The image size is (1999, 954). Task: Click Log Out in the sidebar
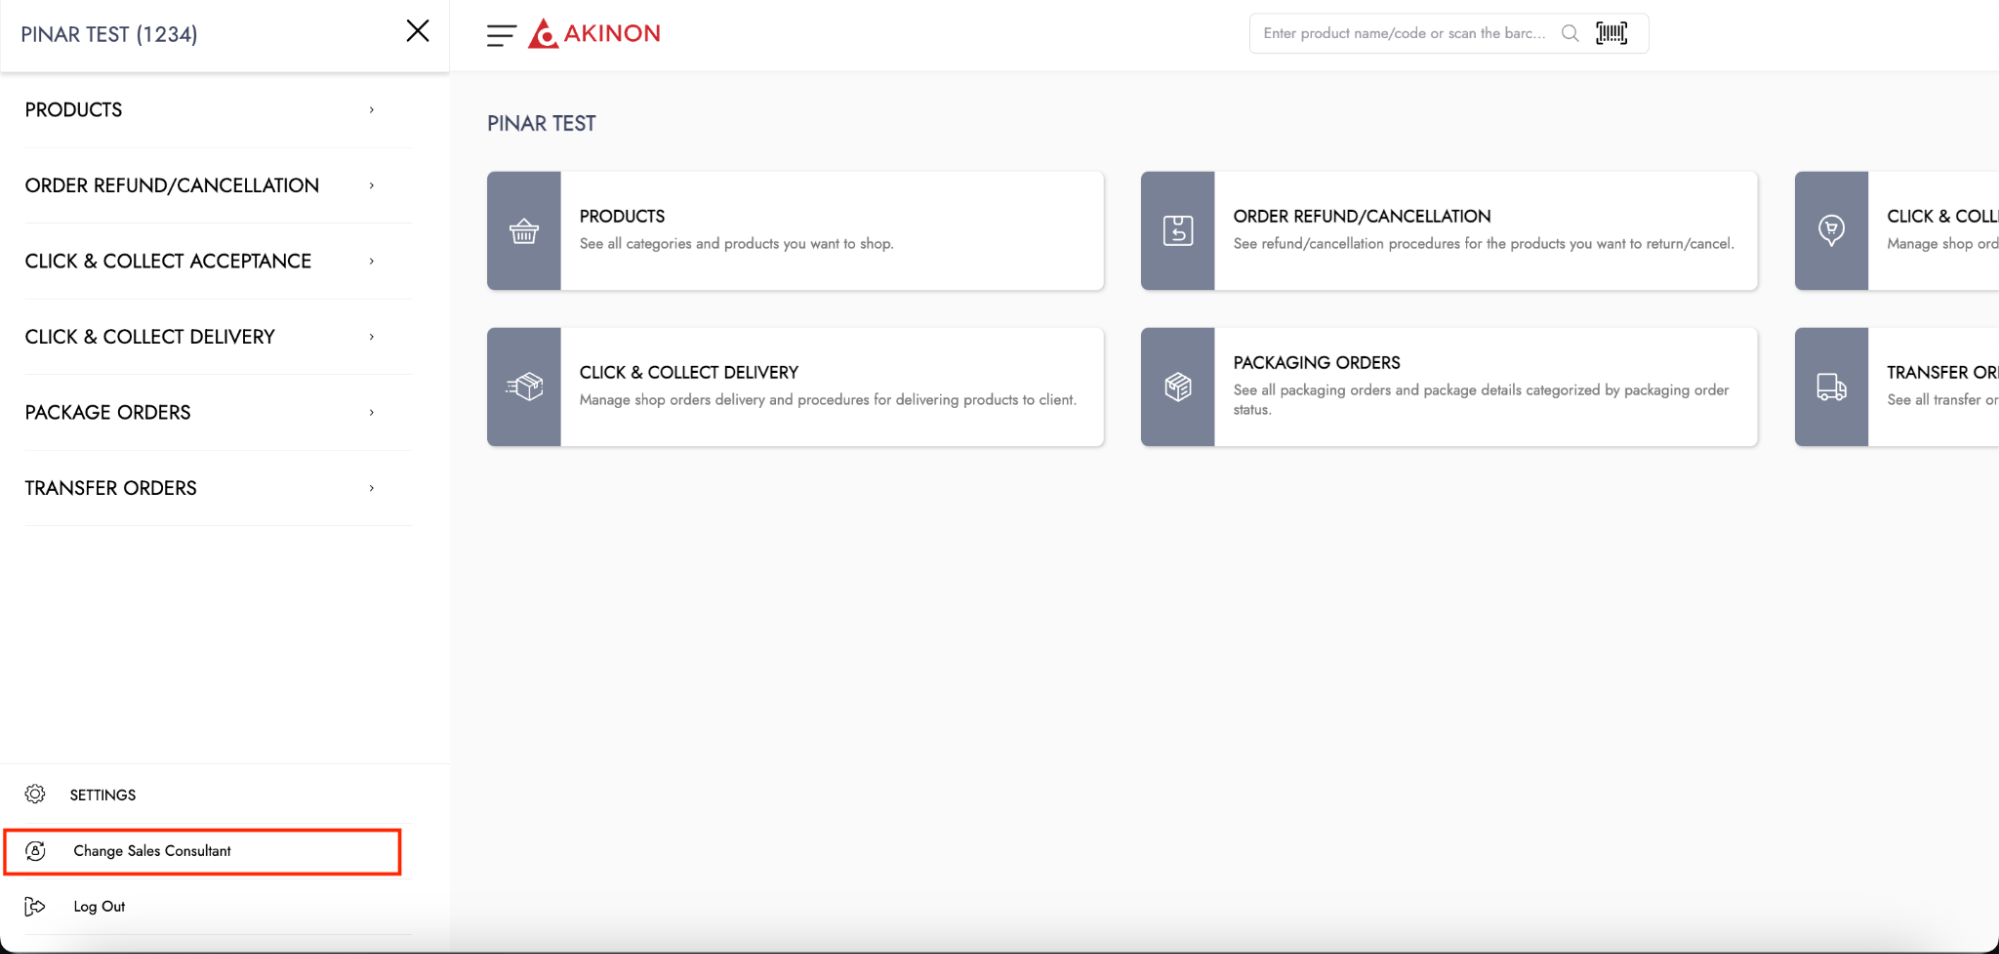[99, 907]
